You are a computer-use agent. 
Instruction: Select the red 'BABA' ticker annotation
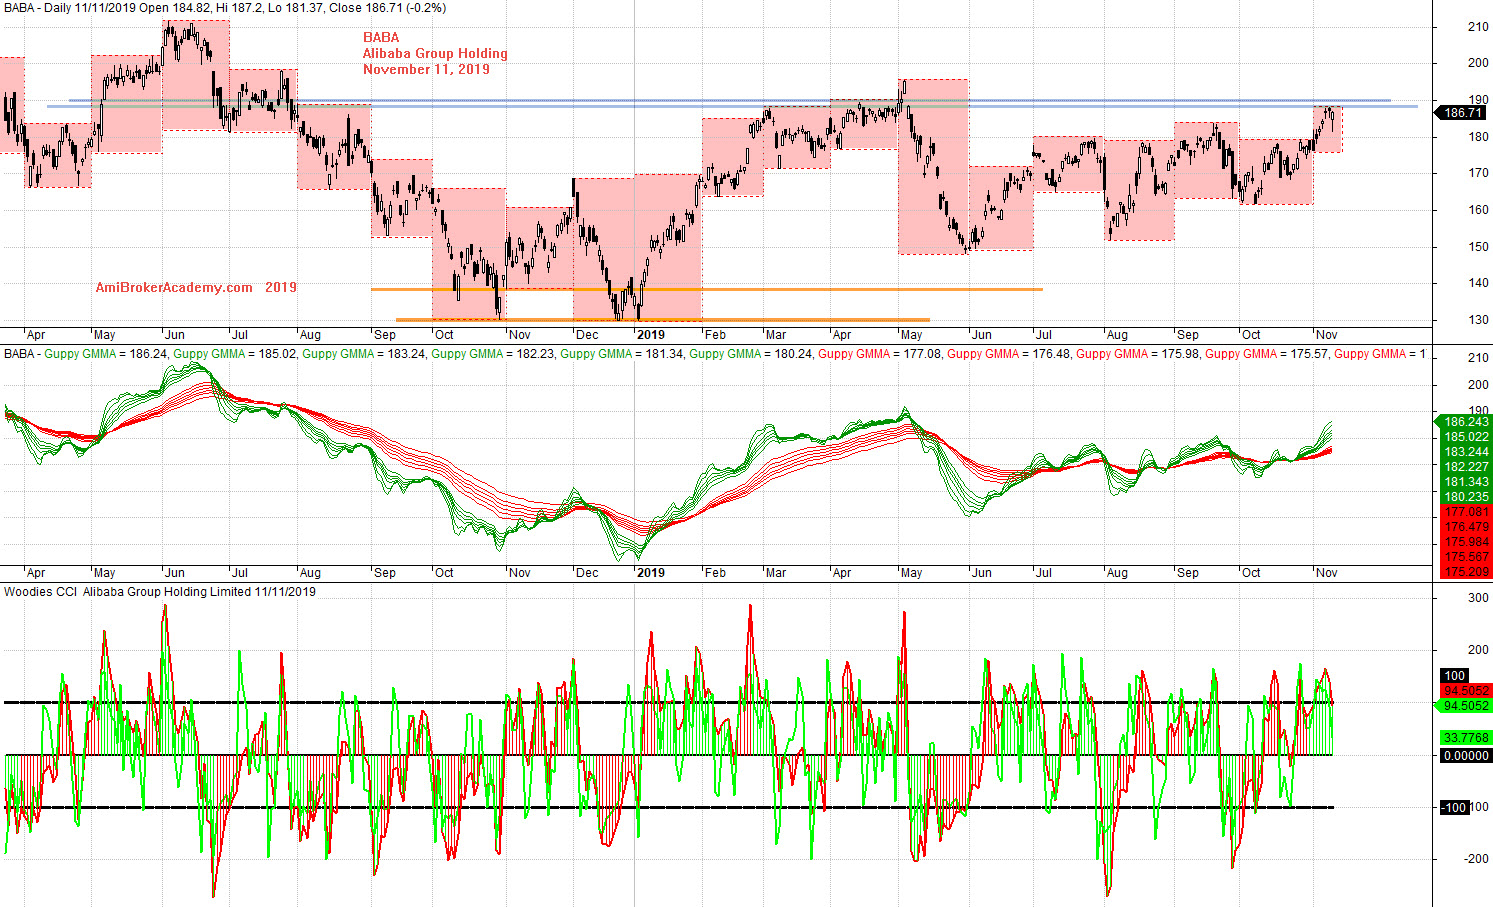381,38
